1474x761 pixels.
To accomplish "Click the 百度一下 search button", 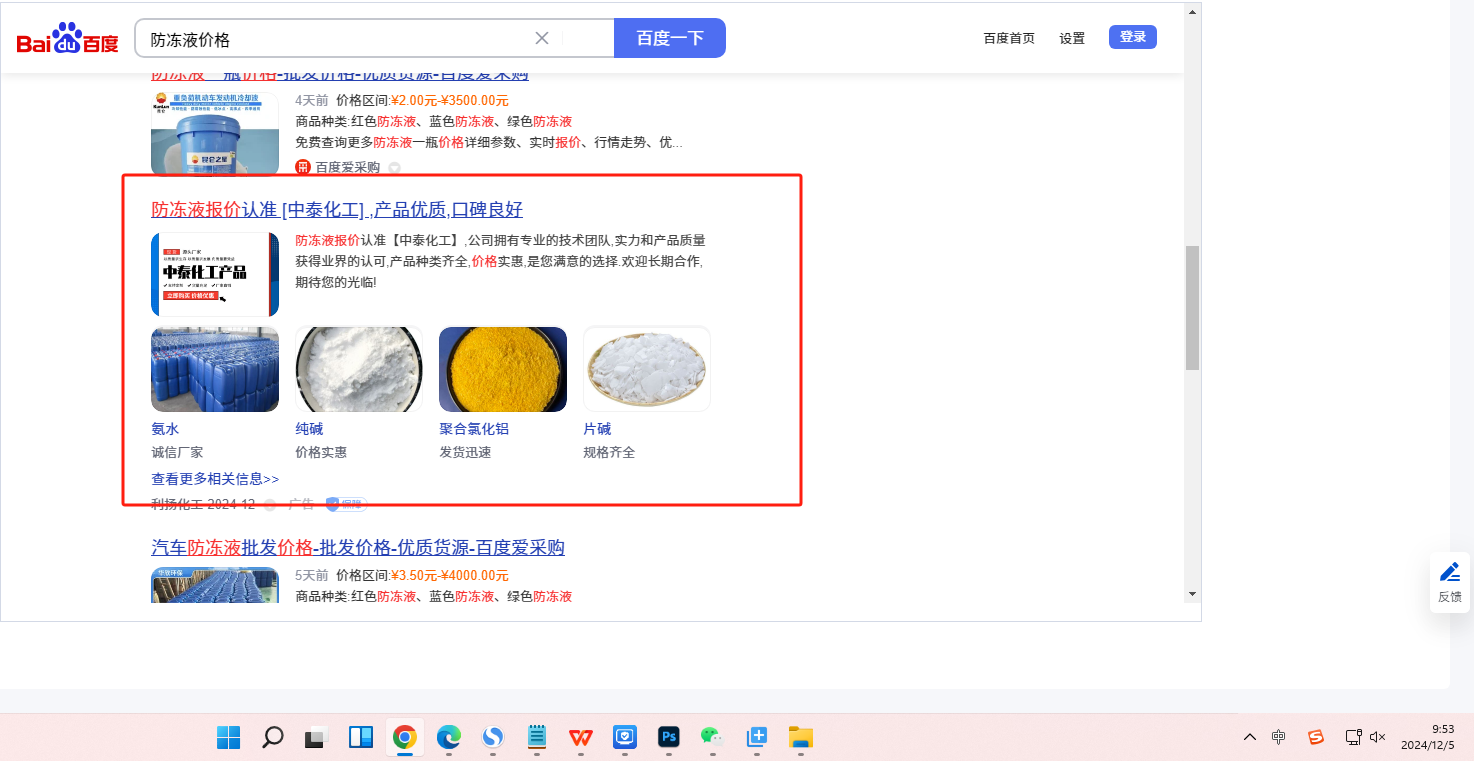I will tap(670, 38).
